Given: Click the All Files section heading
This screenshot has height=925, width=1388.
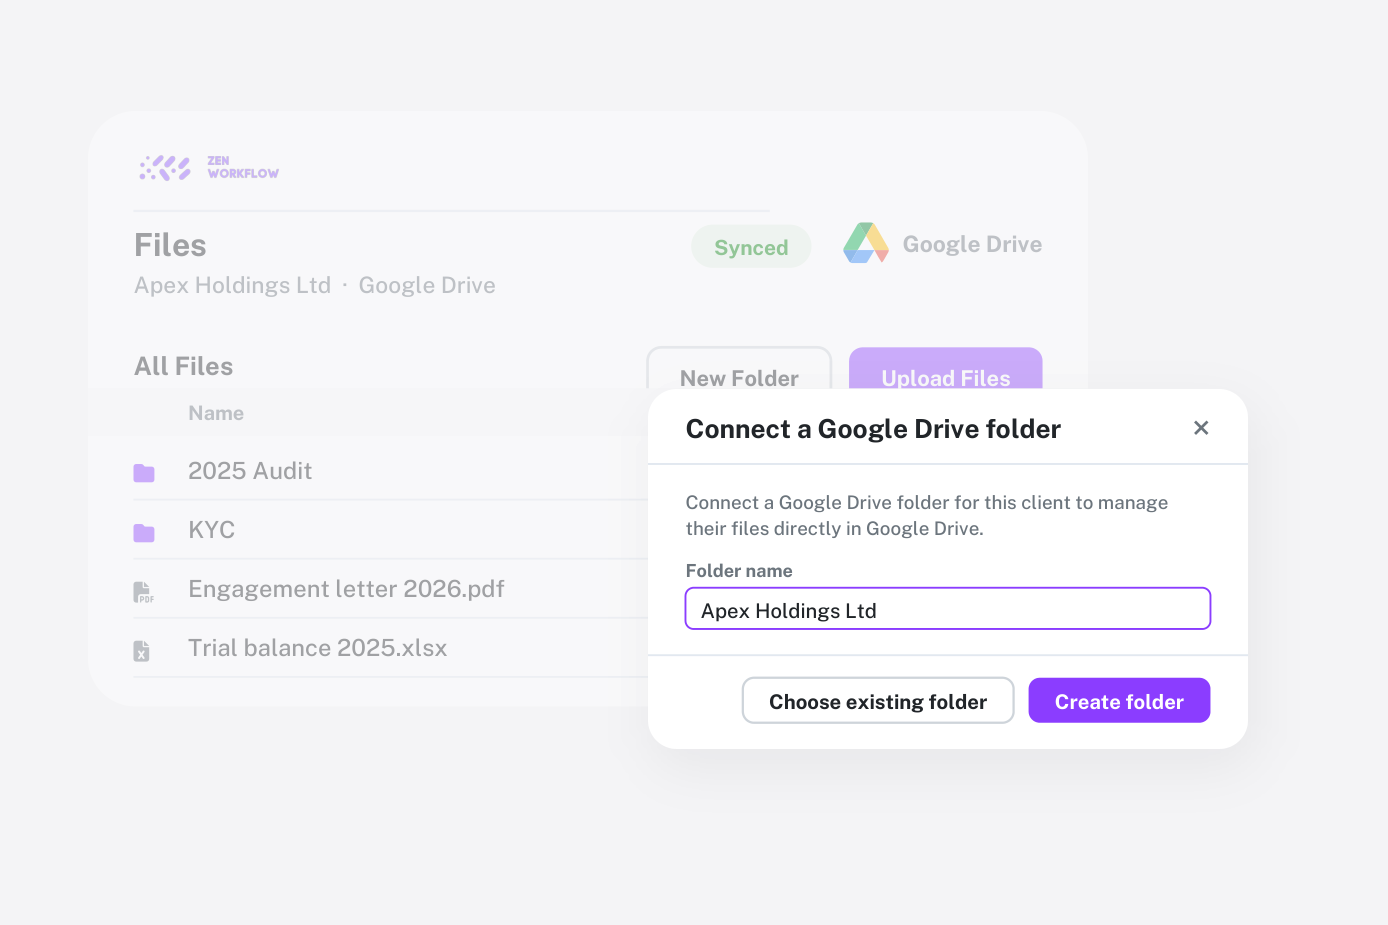Looking at the screenshot, I should (x=184, y=366).
